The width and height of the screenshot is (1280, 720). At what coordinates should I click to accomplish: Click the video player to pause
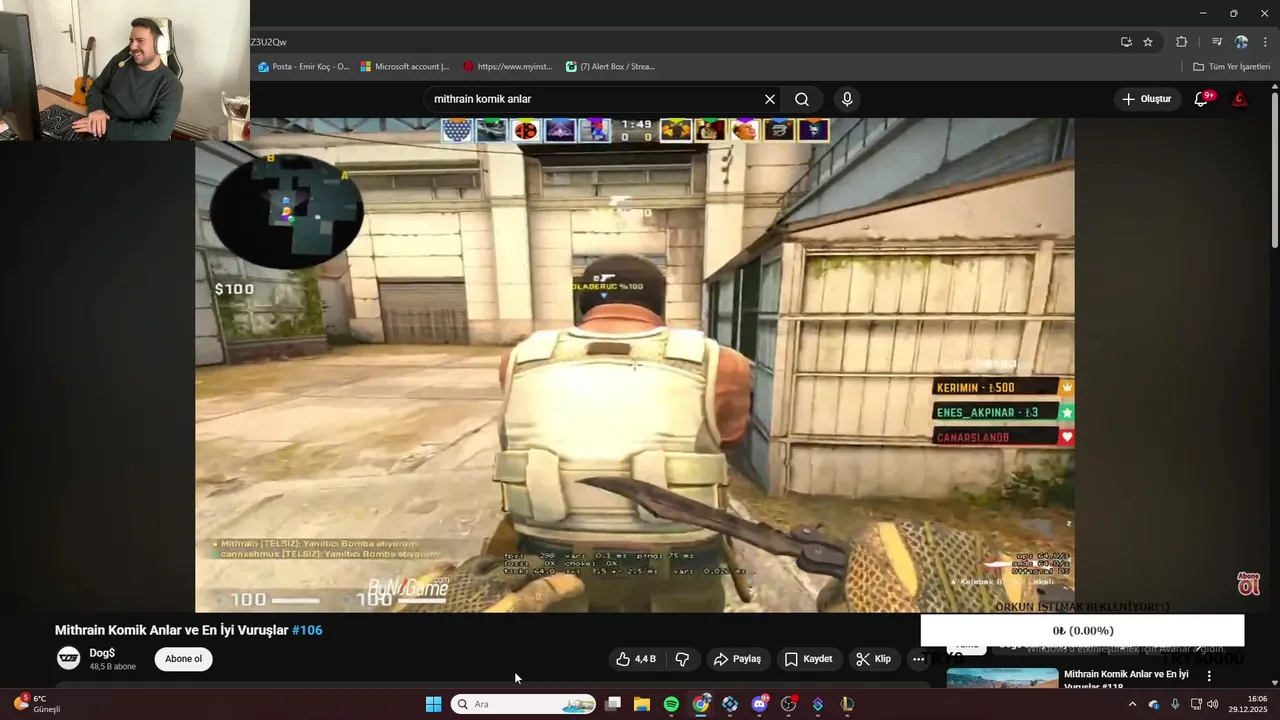tap(634, 365)
